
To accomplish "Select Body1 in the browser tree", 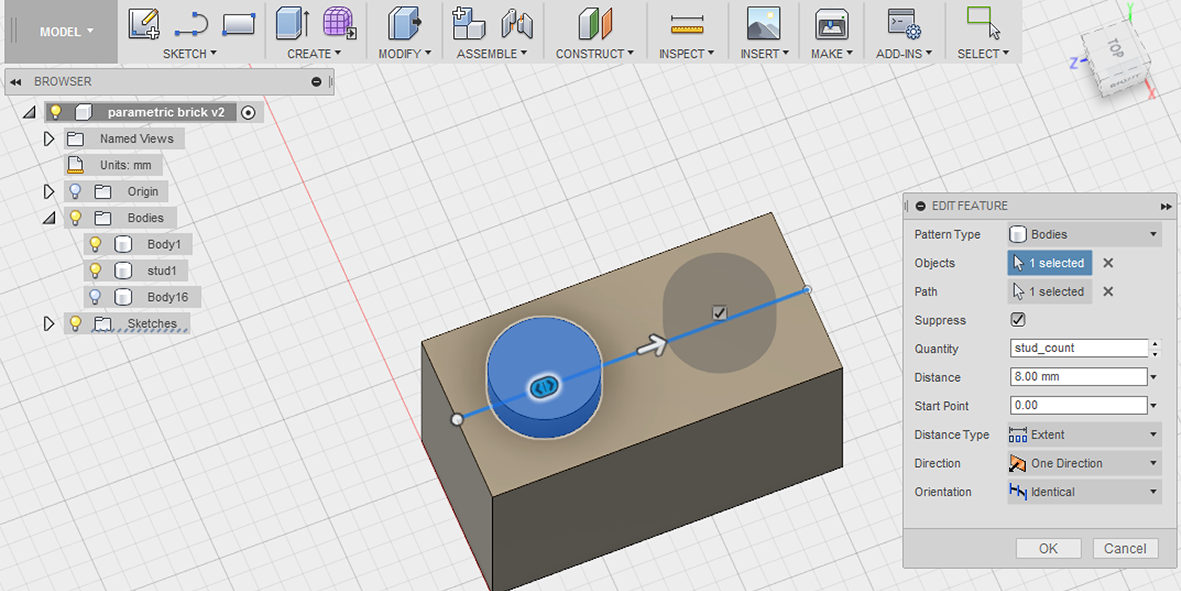I will point(164,244).
